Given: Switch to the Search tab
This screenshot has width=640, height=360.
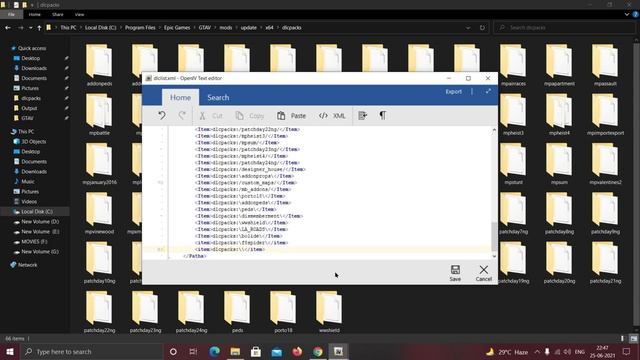Looking at the screenshot, I should [218, 98].
